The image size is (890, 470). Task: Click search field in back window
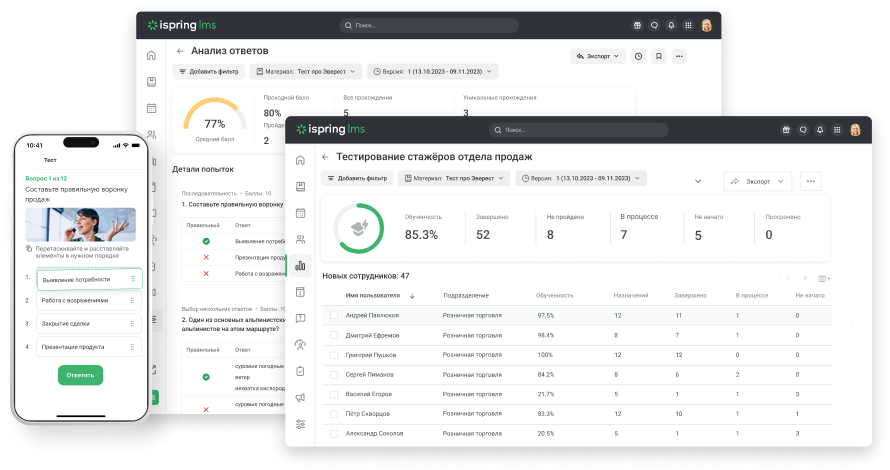429,26
